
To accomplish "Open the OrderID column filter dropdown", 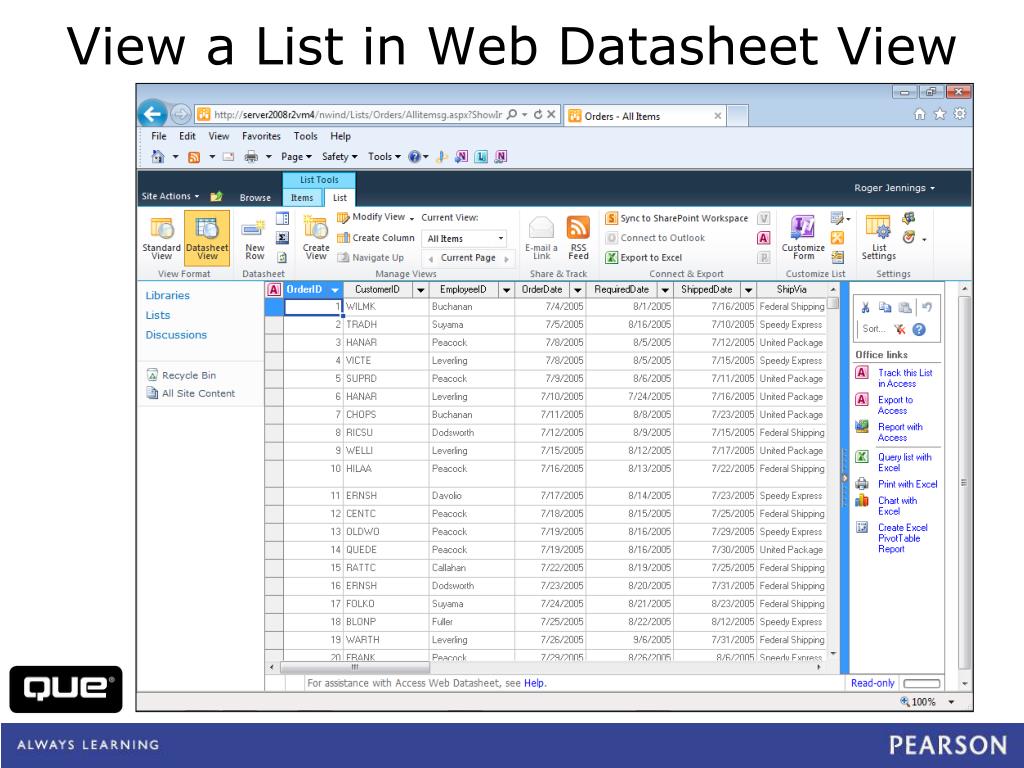I will click(x=334, y=290).
